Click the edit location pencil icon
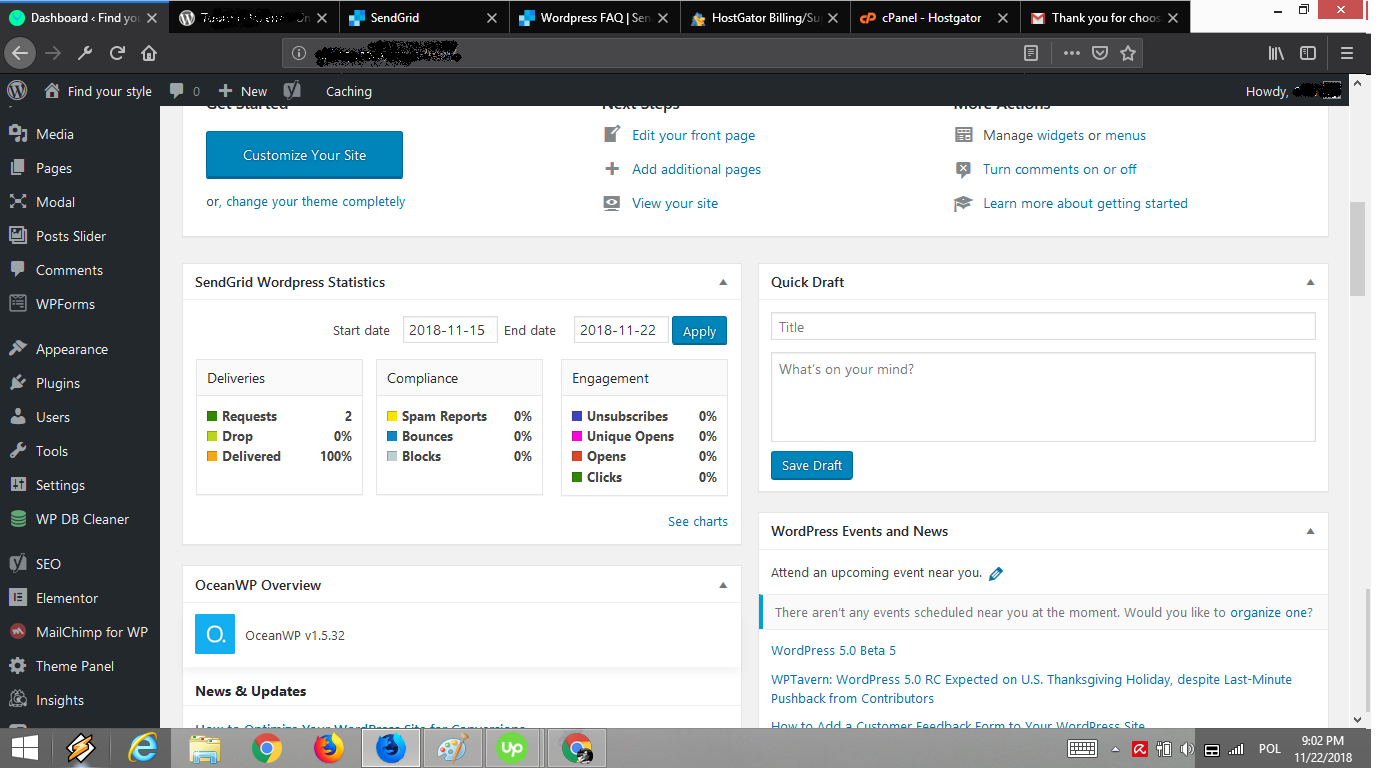 (x=995, y=574)
